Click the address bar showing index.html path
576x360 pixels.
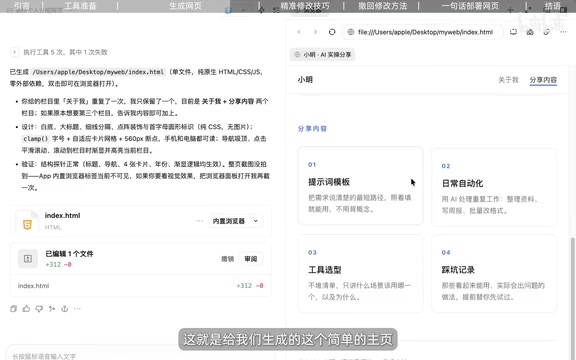point(422,32)
